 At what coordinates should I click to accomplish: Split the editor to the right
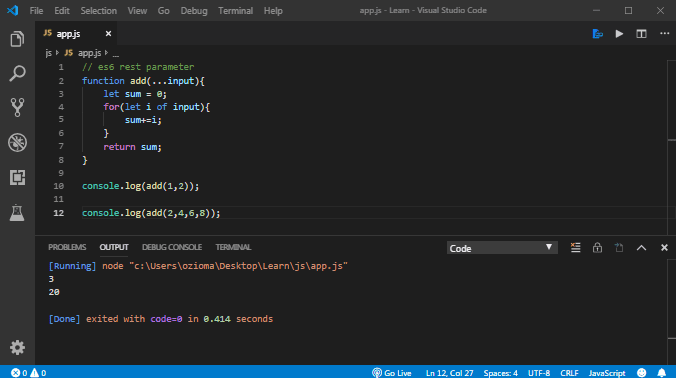641,34
